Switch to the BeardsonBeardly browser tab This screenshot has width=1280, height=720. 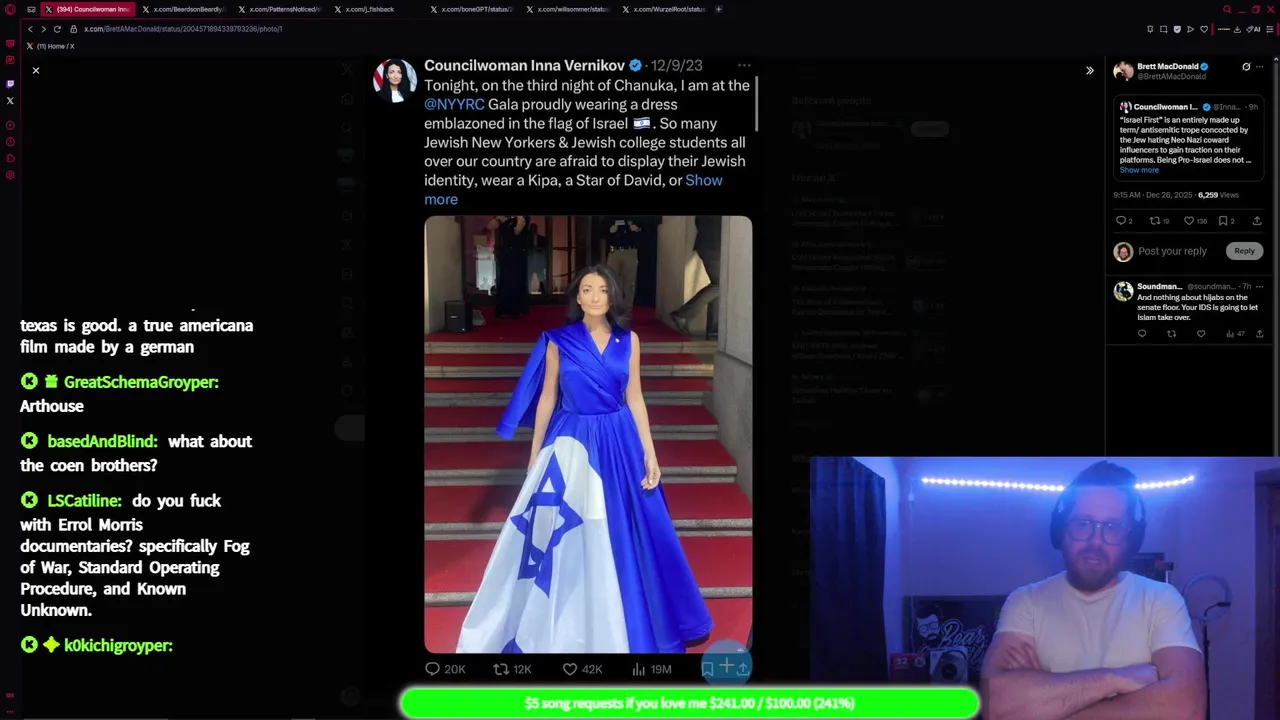183,9
